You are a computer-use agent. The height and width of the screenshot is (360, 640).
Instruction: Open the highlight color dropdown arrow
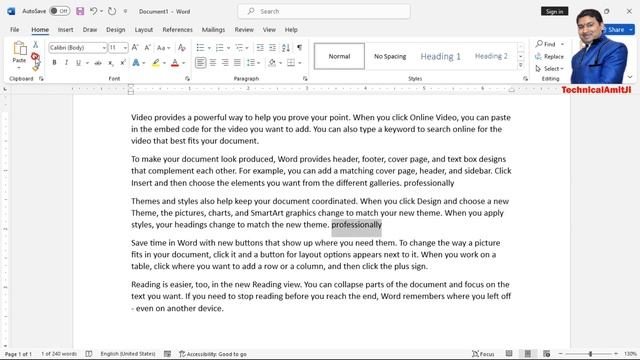[x=164, y=63]
